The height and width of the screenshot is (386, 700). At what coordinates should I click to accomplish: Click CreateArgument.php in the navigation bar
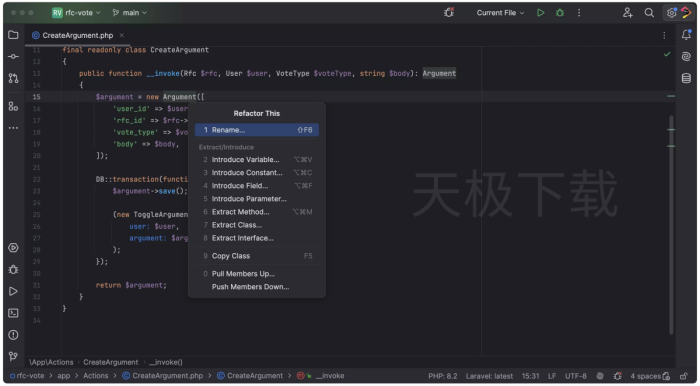162,376
